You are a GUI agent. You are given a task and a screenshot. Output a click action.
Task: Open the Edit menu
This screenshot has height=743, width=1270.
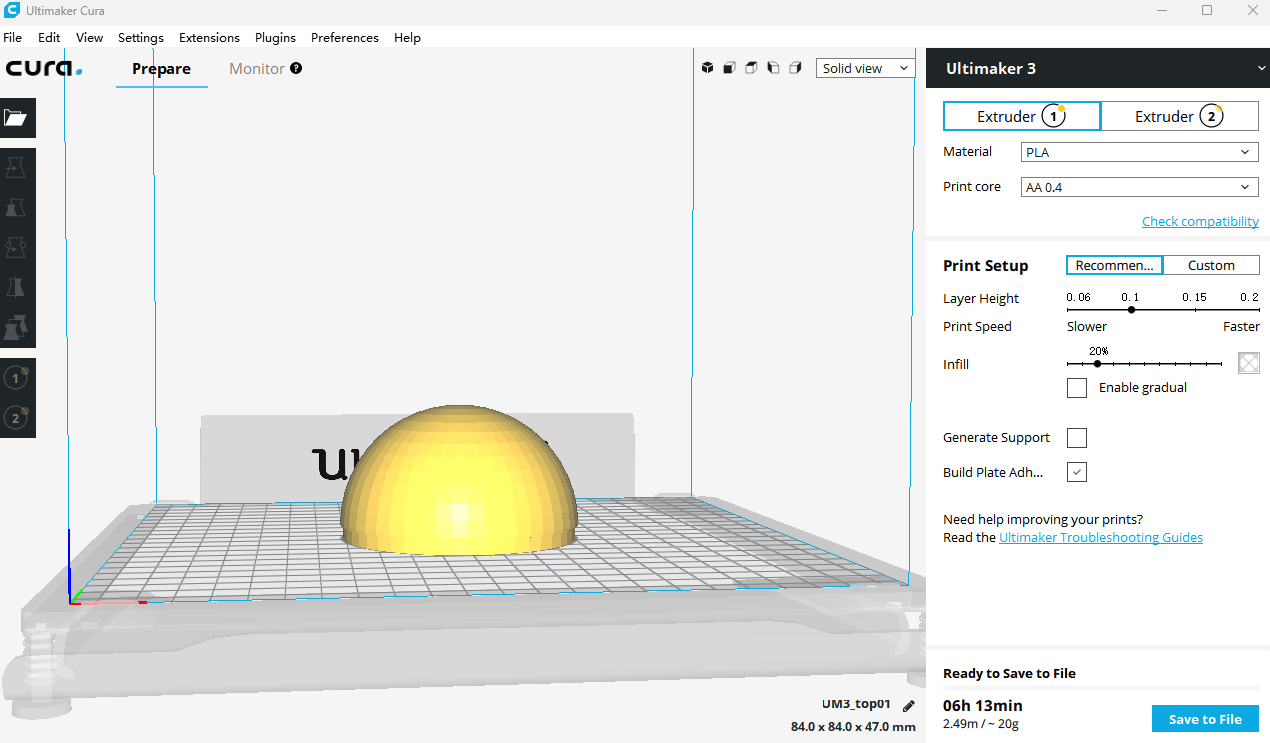point(49,37)
